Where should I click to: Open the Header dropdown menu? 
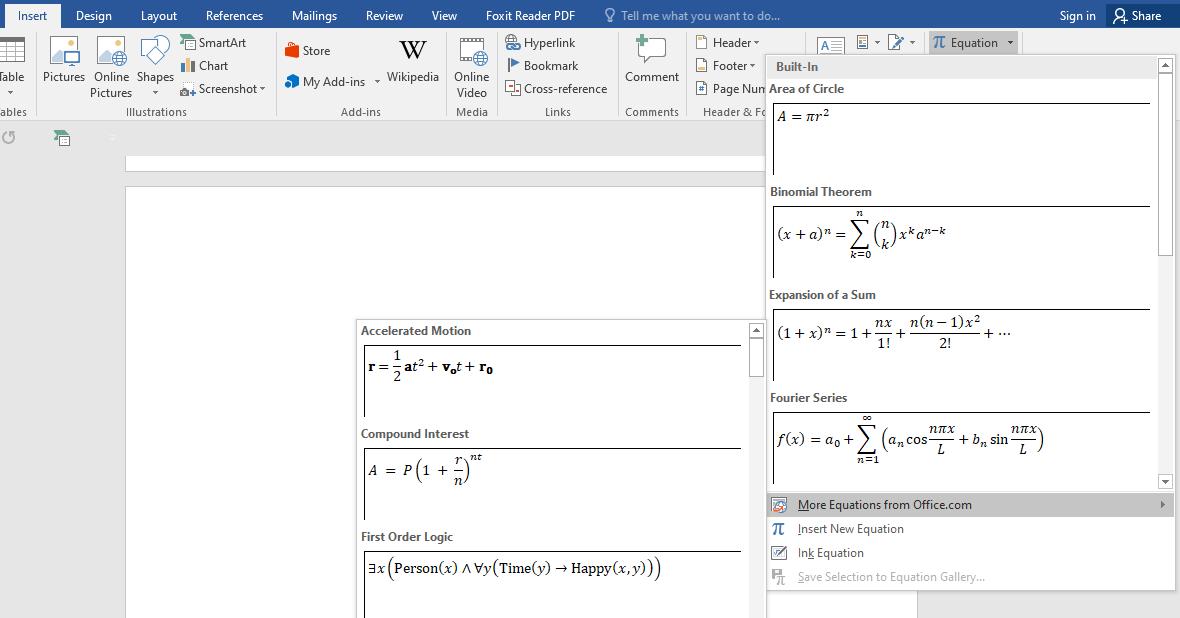pyautogui.click(x=728, y=43)
